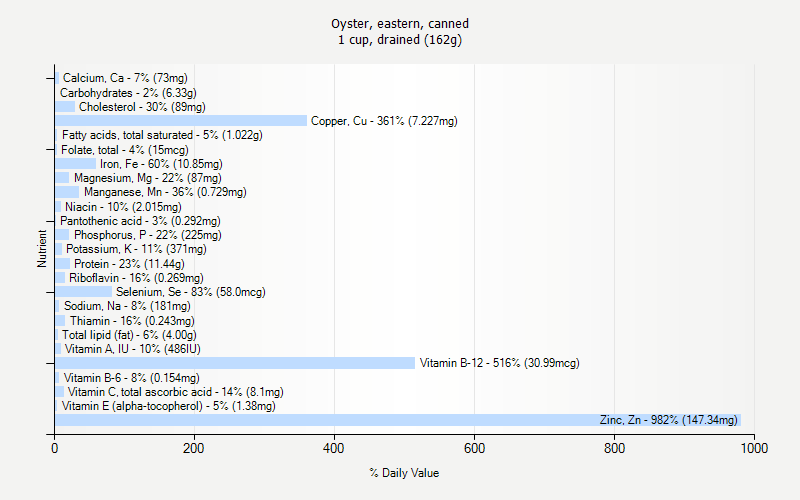Screen dimensions: 800x500
Task: Select the 'Copper, Cu - 361% (7.227mg)' label
Action: pyautogui.click(x=384, y=121)
